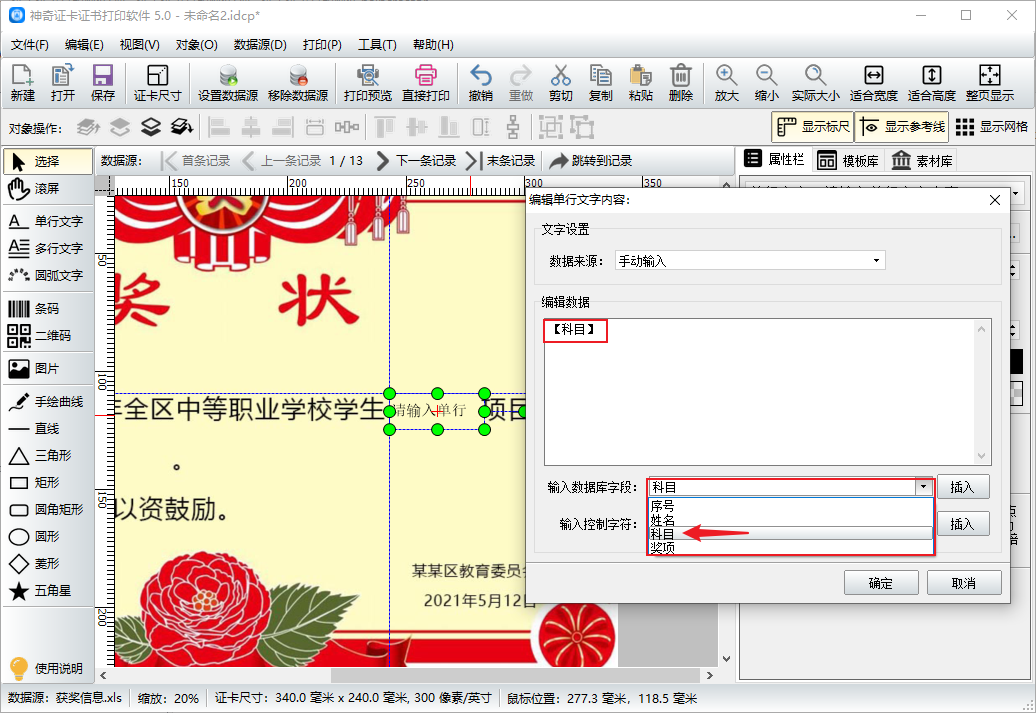Click inside the 编辑数据 text area
Screen dimensions: 1036x713
coord(759,393)
